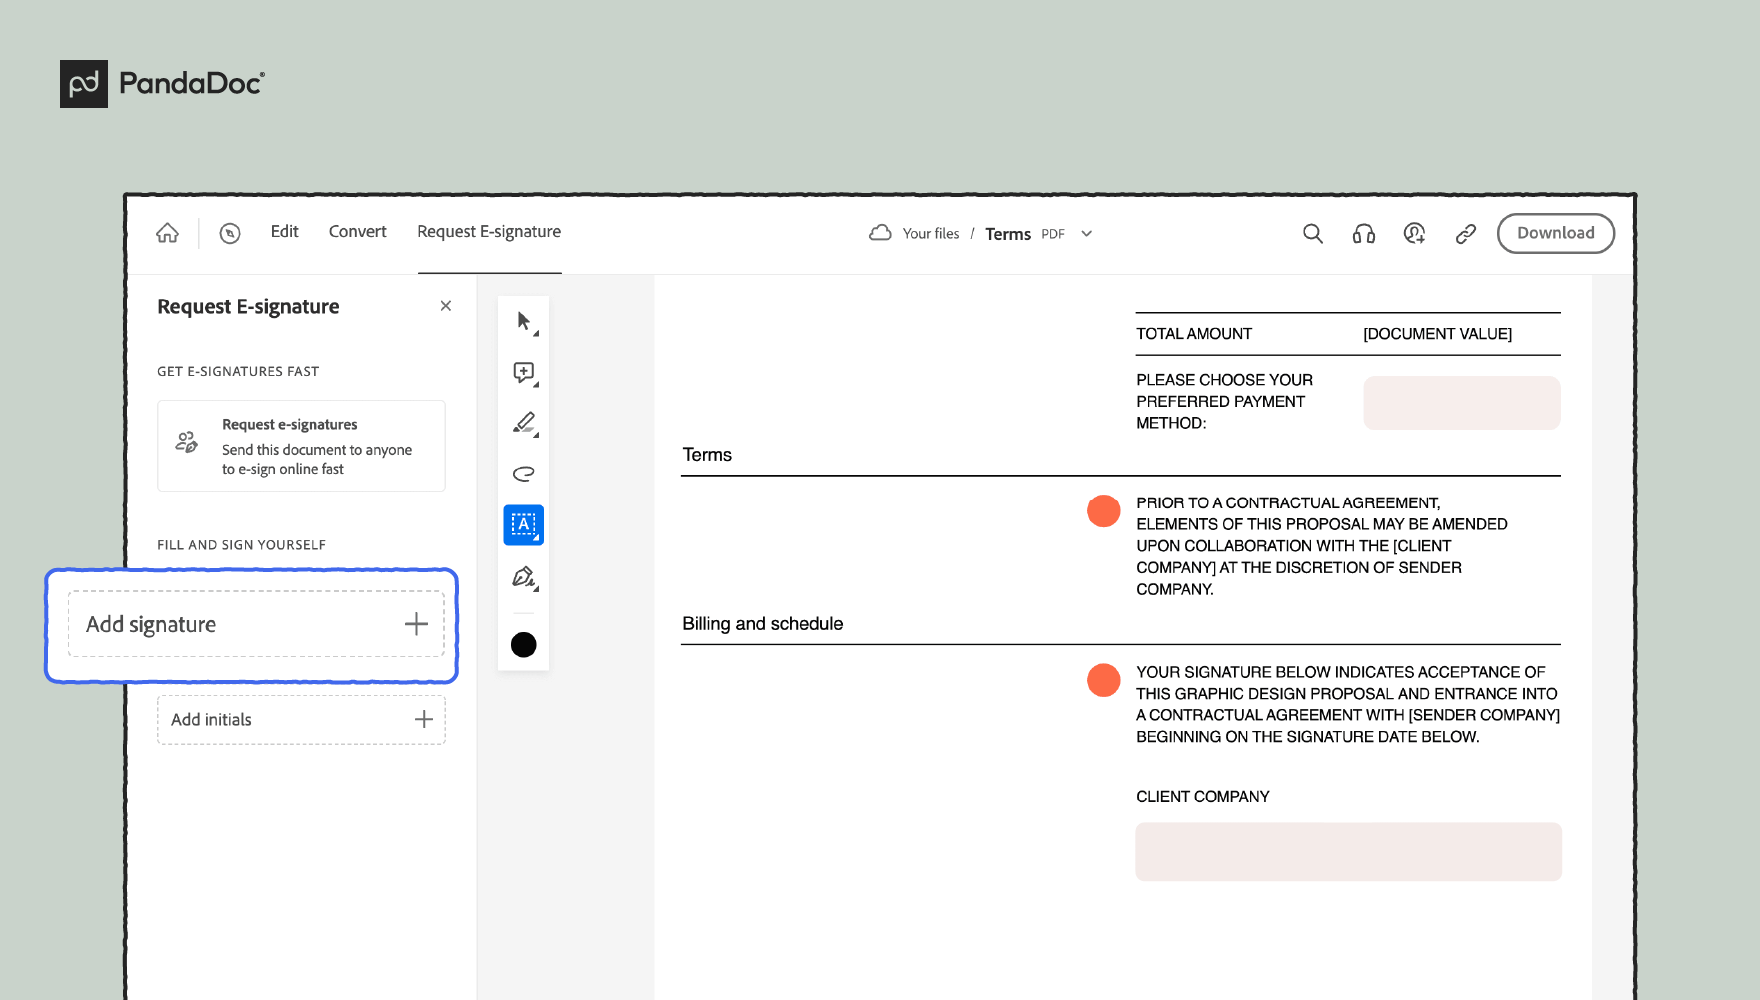
Task: Click the add people sharing icon
Action: [1414, 233]
